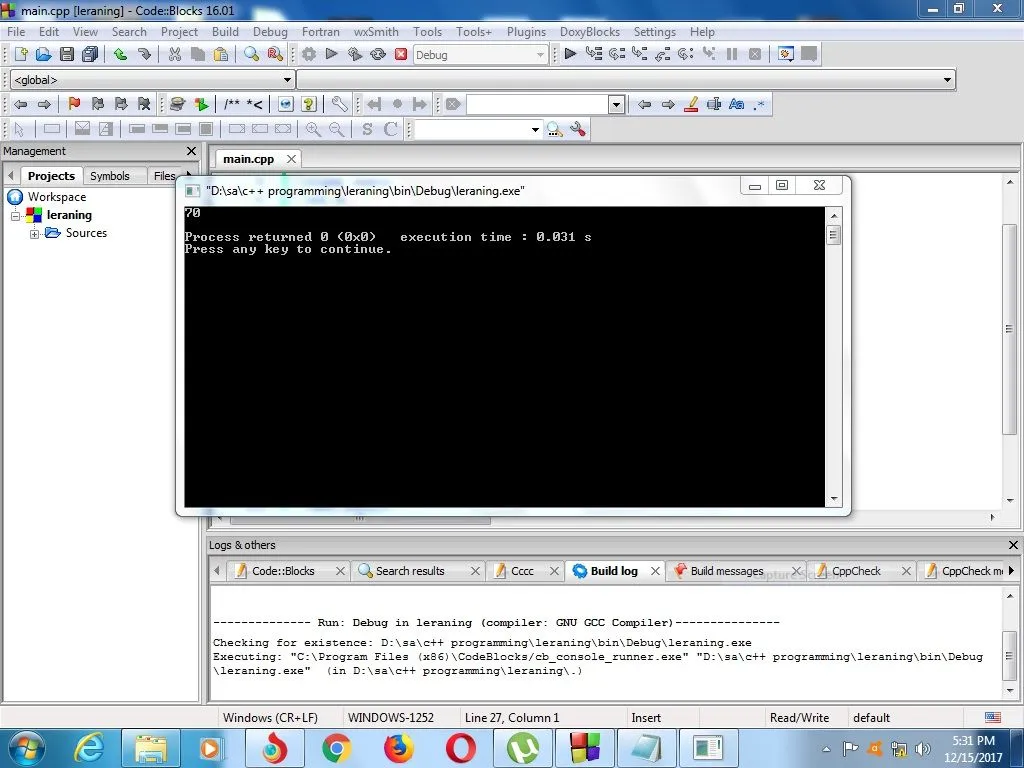
Task: Toggle source view S icon
Action: pos(367,129)
